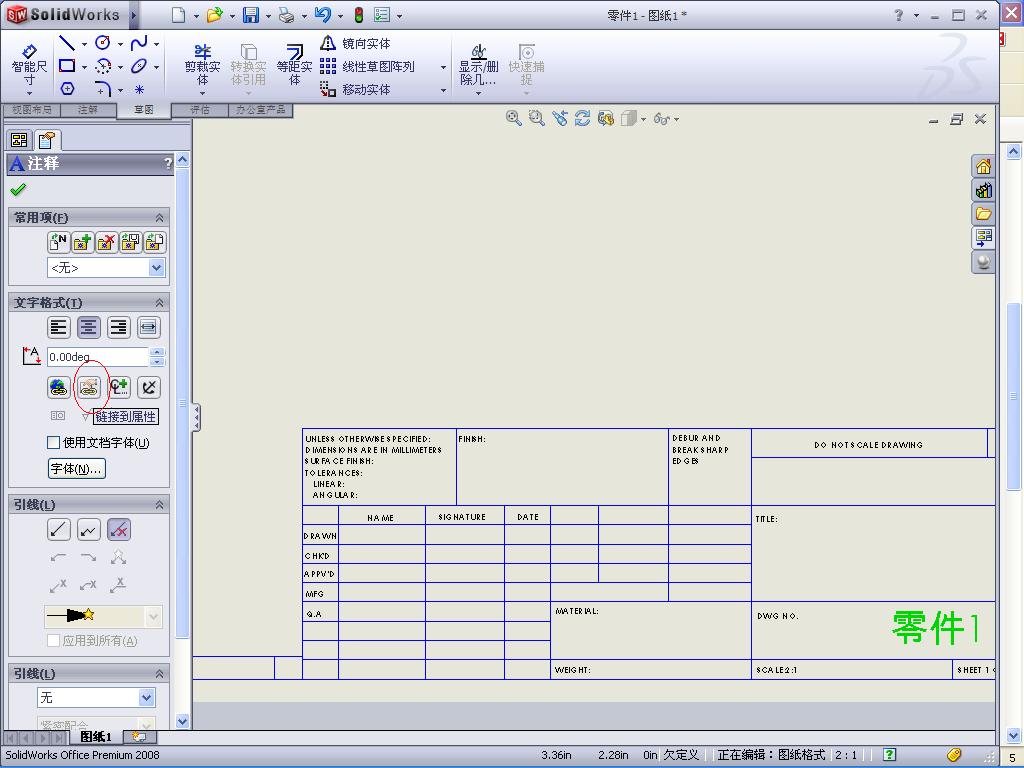Click the Save icon in title toolbar
Image resolution: width=1024 pixels, height=768 pixels.
251,15
